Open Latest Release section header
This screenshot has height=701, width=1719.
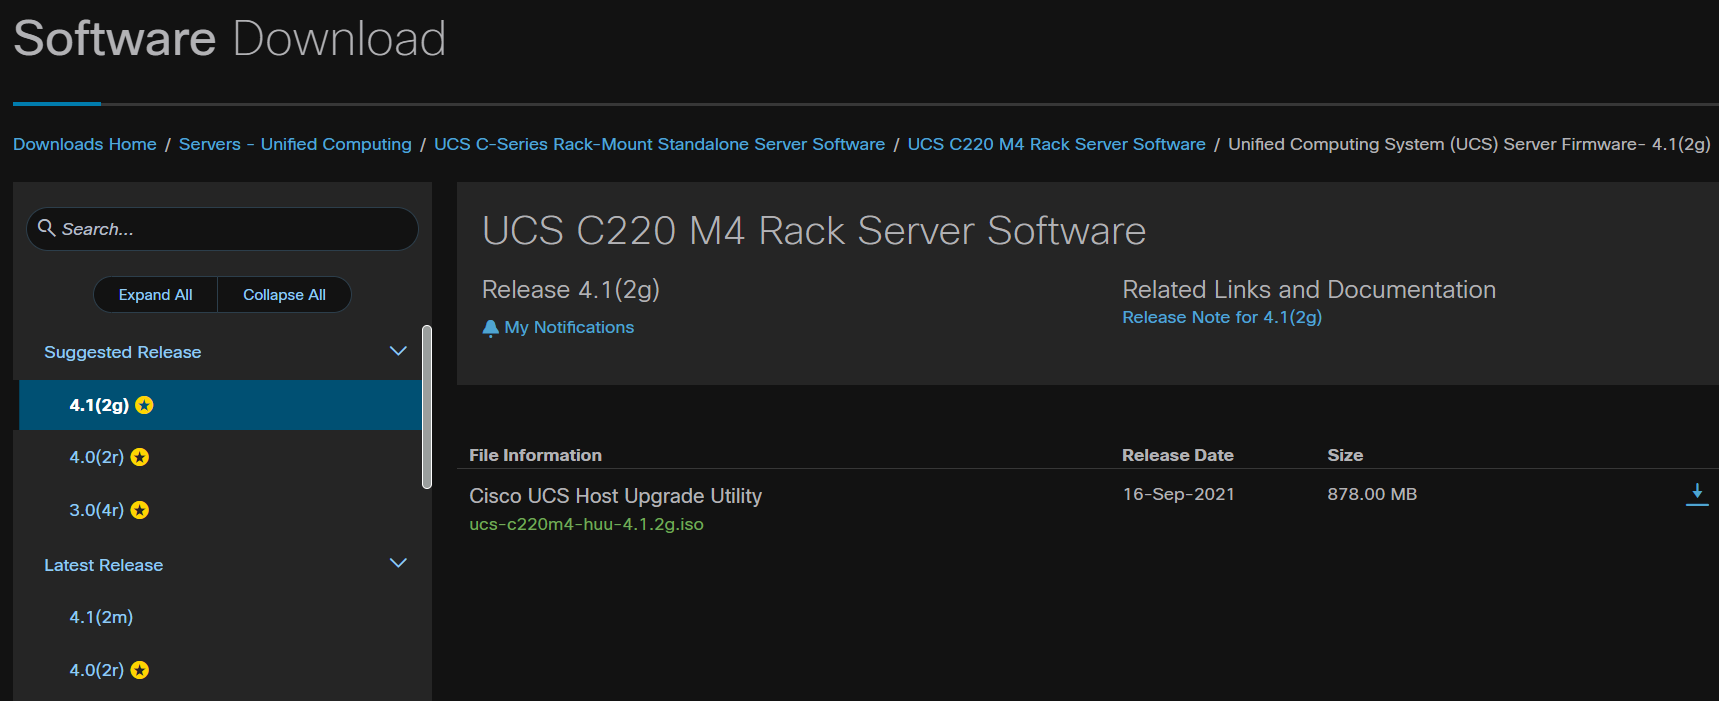point(103,565)
